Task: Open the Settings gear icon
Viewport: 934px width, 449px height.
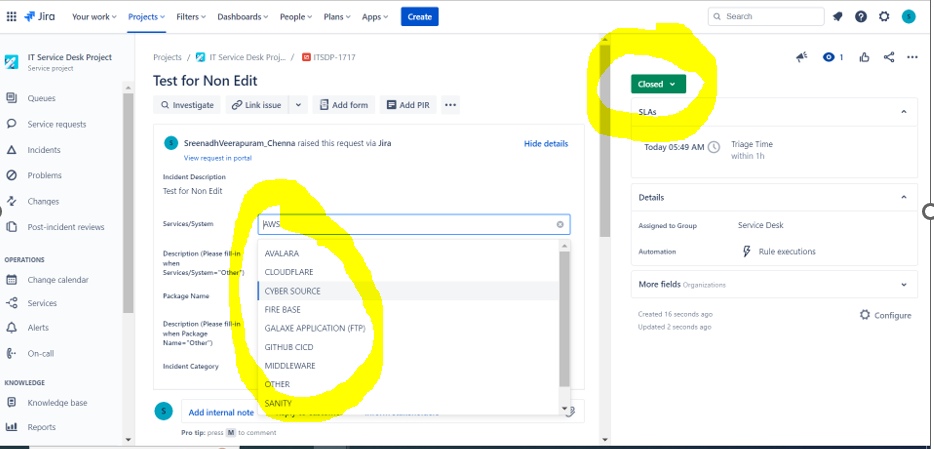Action: pyautogui.click(x=885, y=17)
